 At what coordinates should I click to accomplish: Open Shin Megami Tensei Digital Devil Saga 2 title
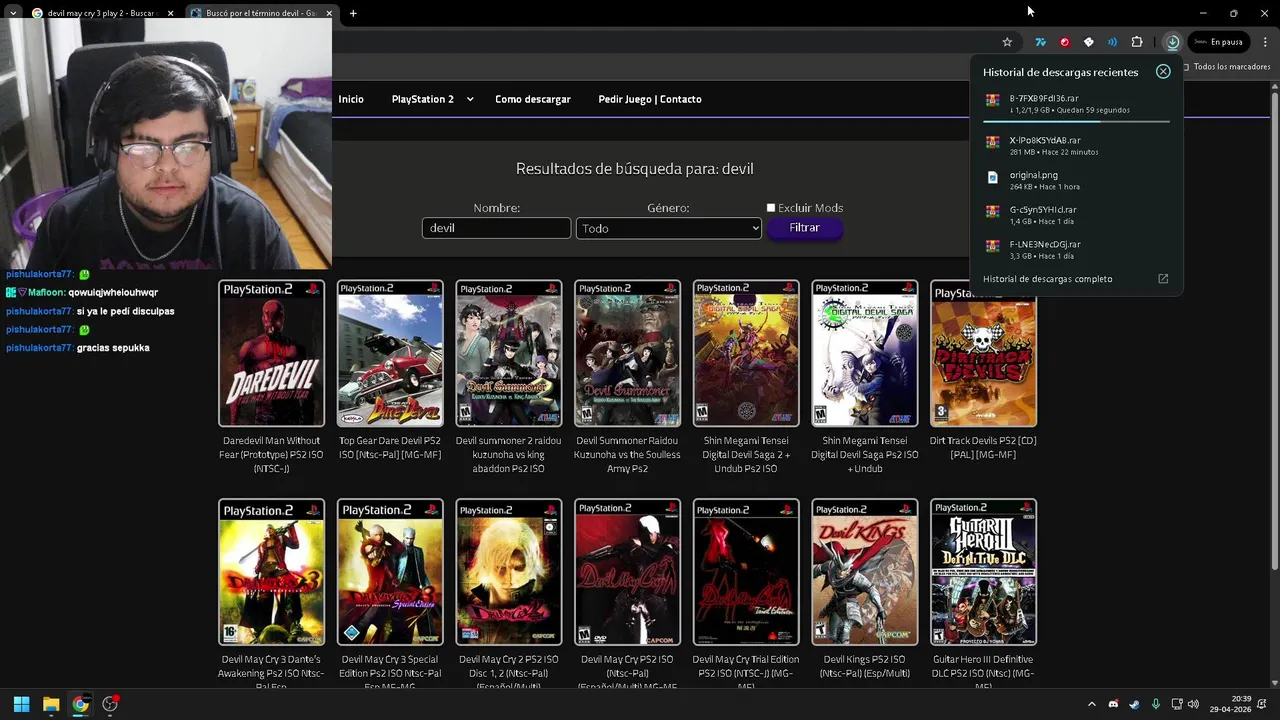746,454
